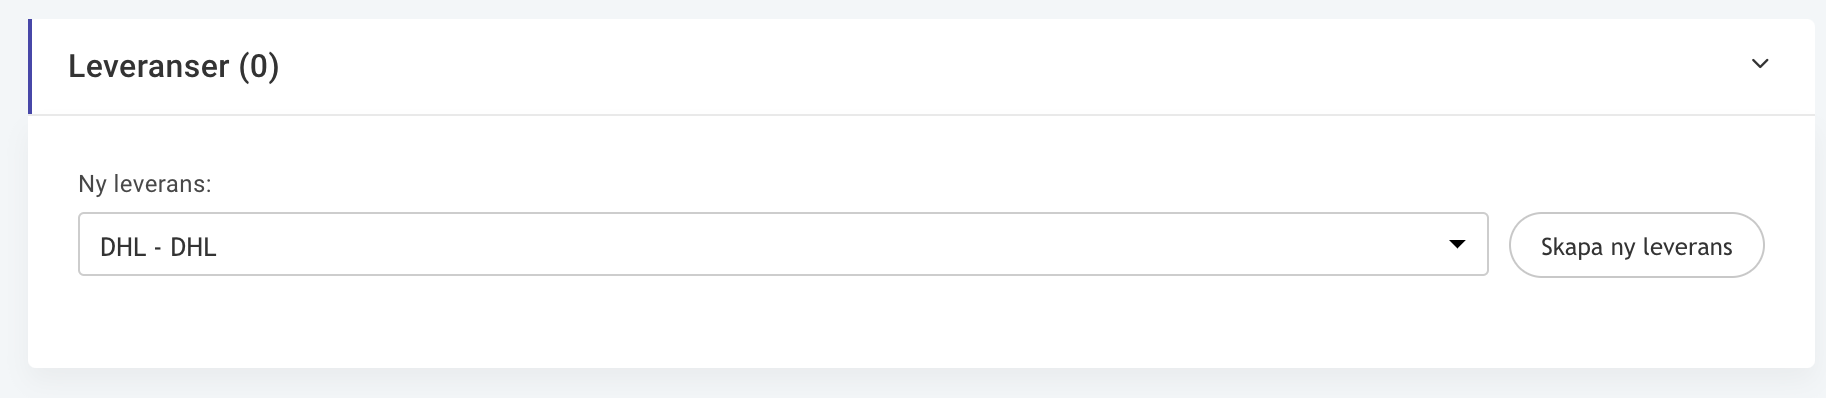Click the word Leveranser in the card title
The height and width of the screenshot is (398, 1826).
click(149, 66)
